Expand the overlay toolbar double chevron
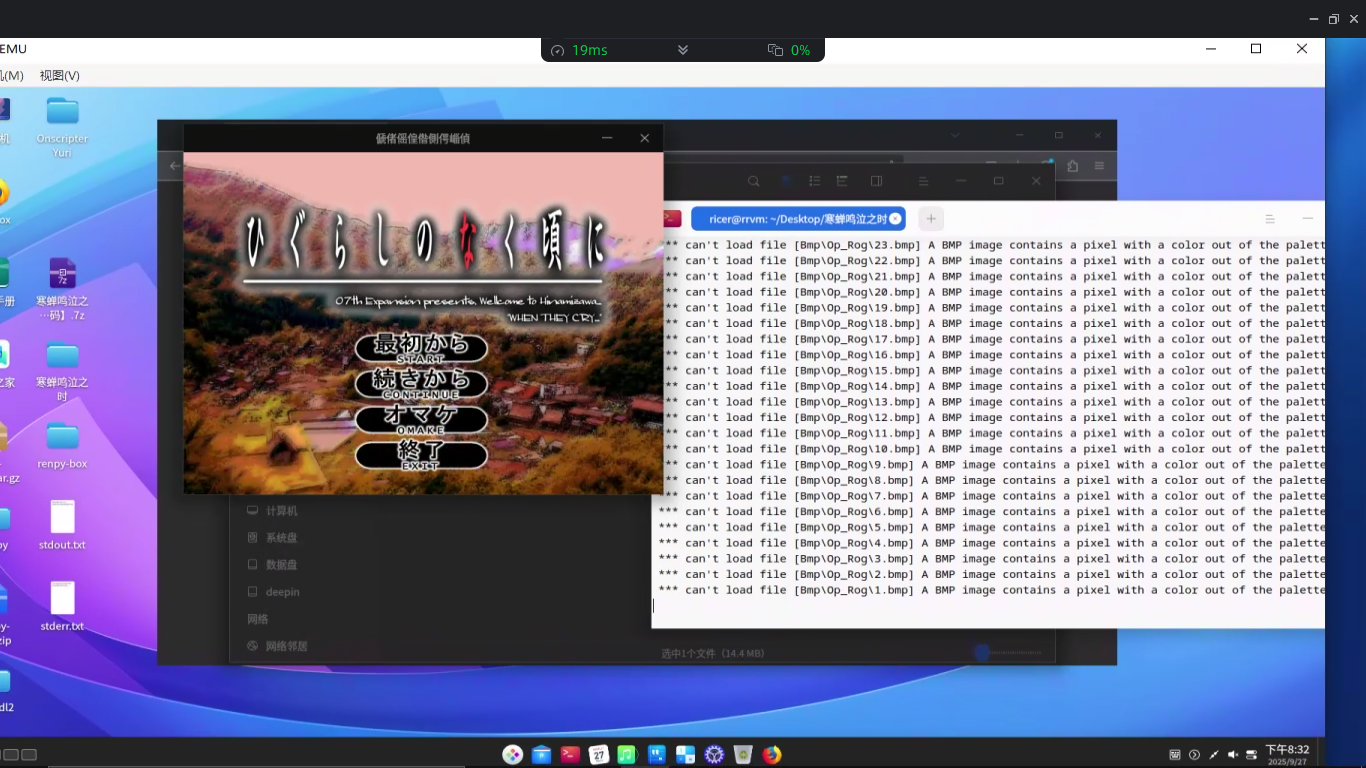The width and height of the screenshot is (1366, 768). pyautogui.click(x=683, y=50)
